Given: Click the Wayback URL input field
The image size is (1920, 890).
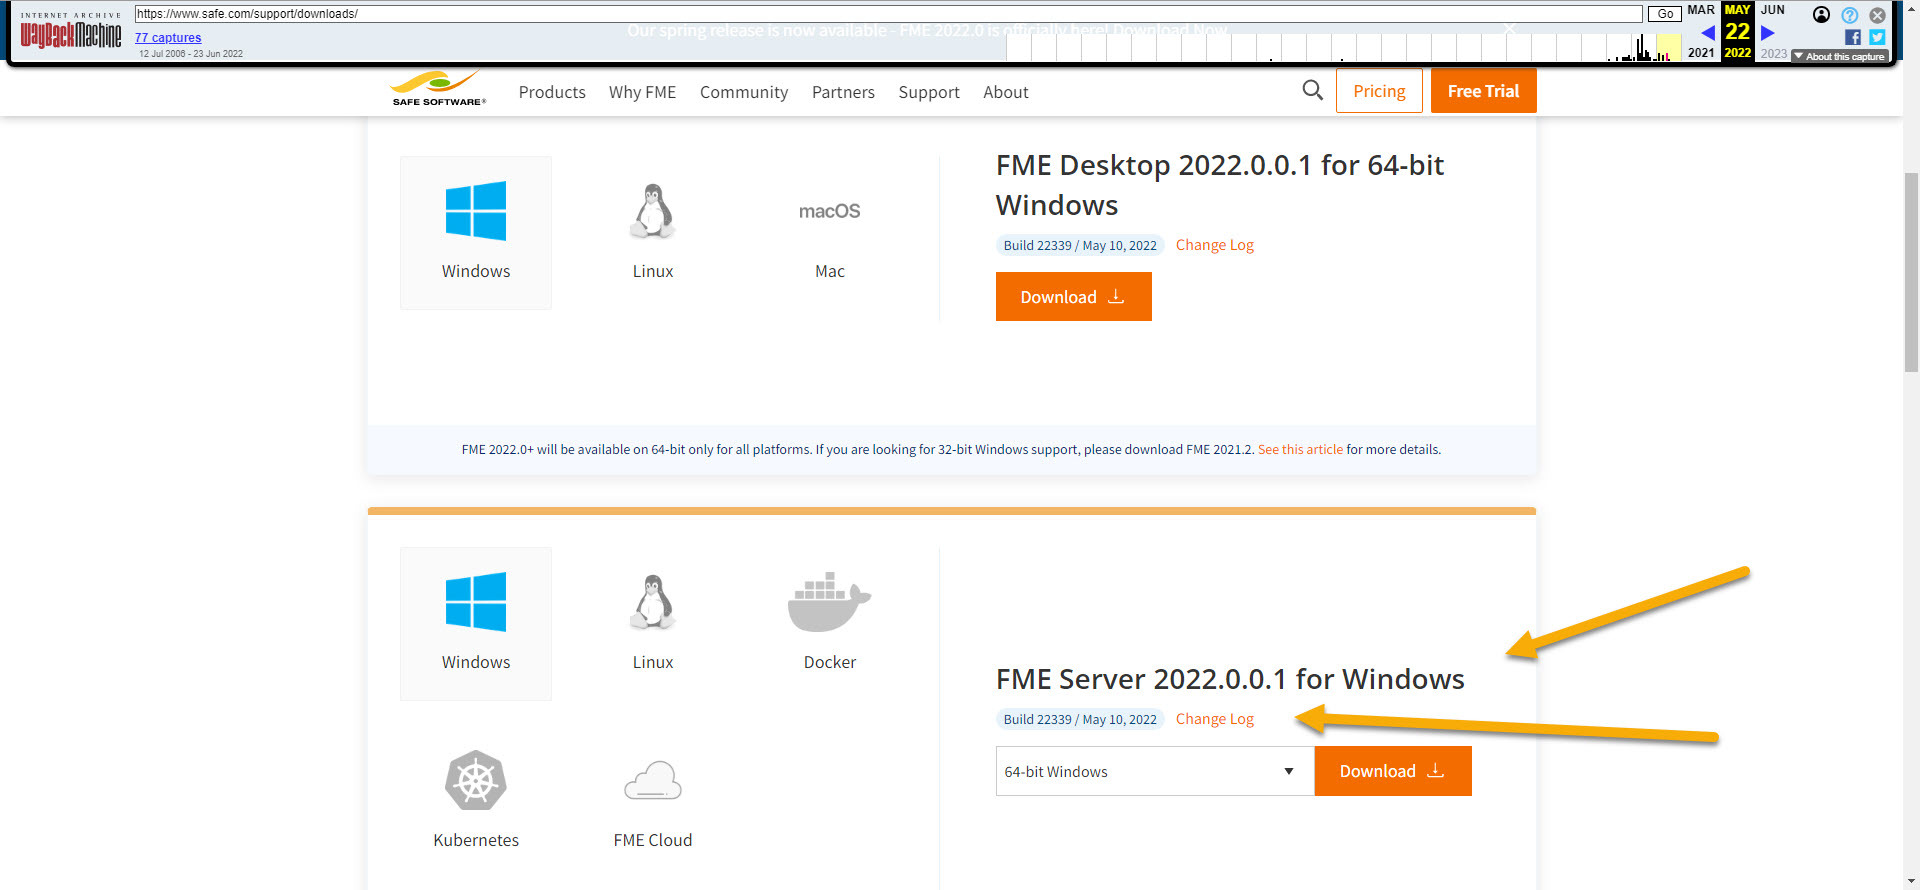Looking at the screenshot, I should pos(888,14).
